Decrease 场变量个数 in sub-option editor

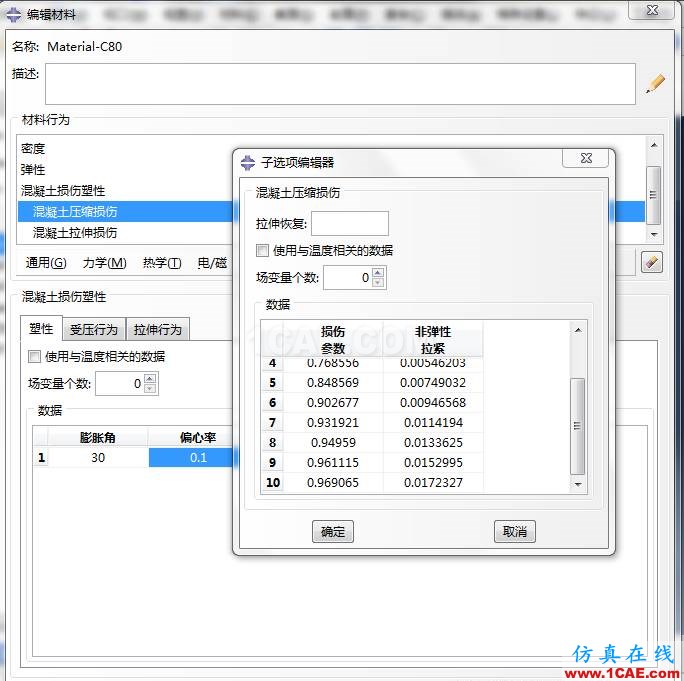(x=378, y=283)
